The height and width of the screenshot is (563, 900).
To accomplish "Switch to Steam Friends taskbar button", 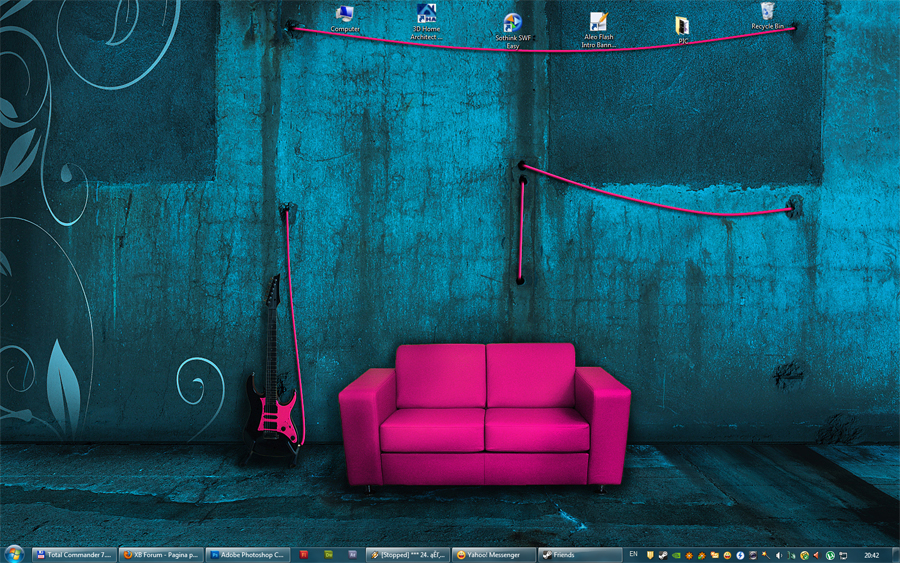I will tap(580, 555).
